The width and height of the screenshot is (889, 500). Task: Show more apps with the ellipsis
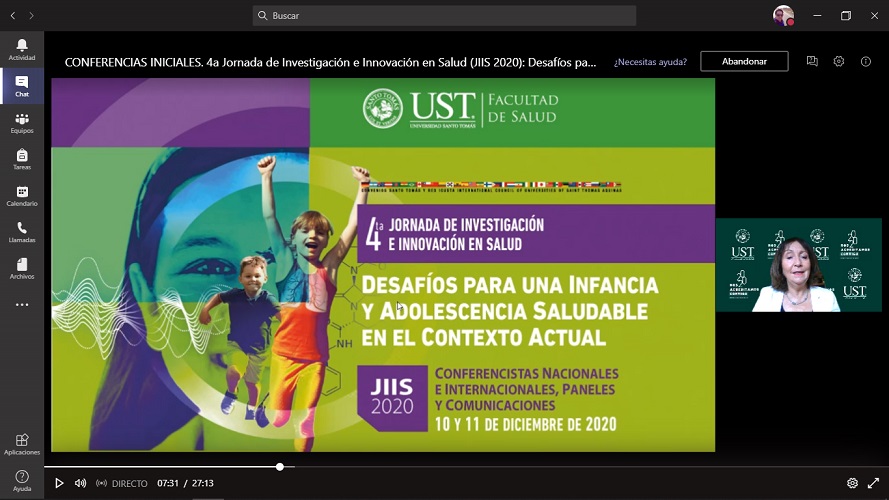[x=22, y=304]
